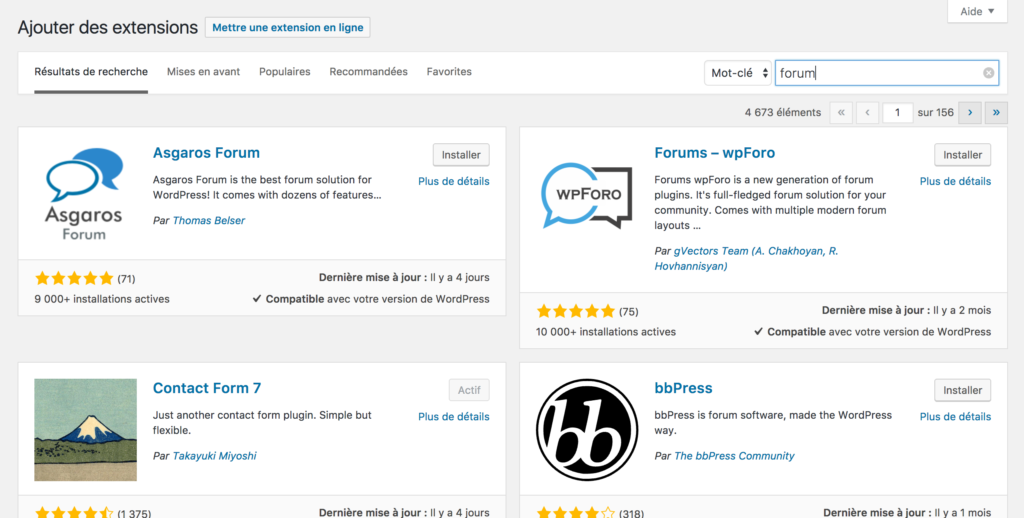Click the current page number field
This screenshot has height=518, width=1024.
click(897, 112)
